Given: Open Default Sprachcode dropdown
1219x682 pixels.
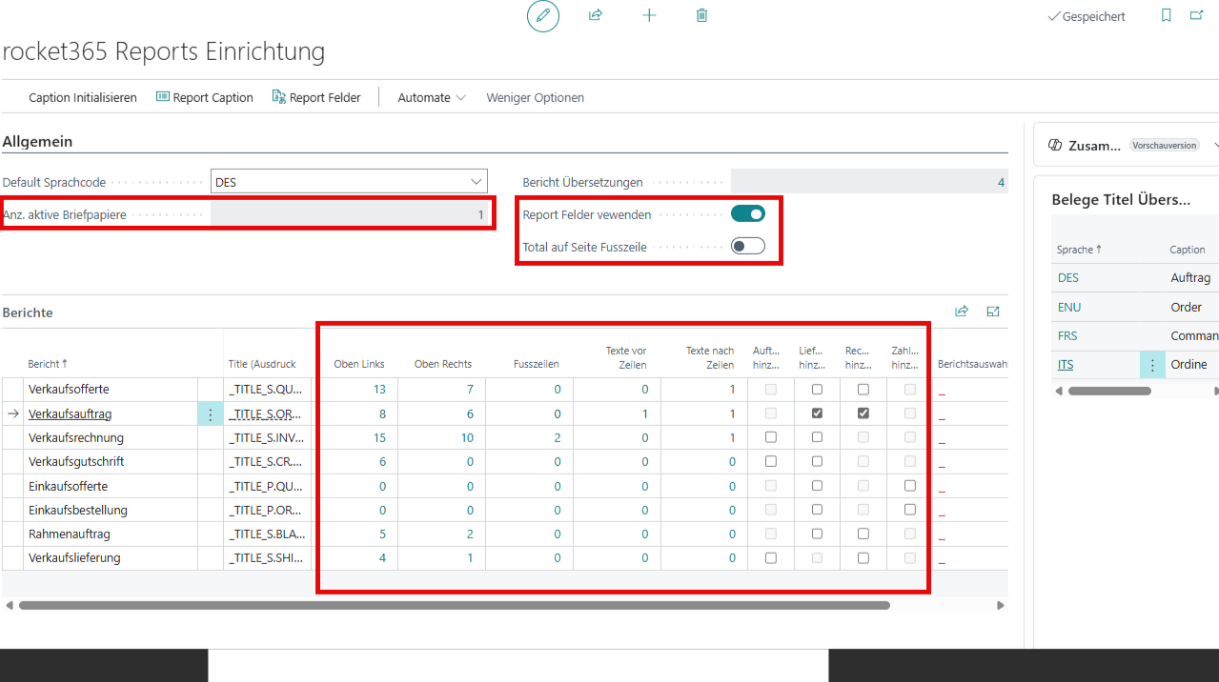Looking at the screenshot, I should (475, 182).
